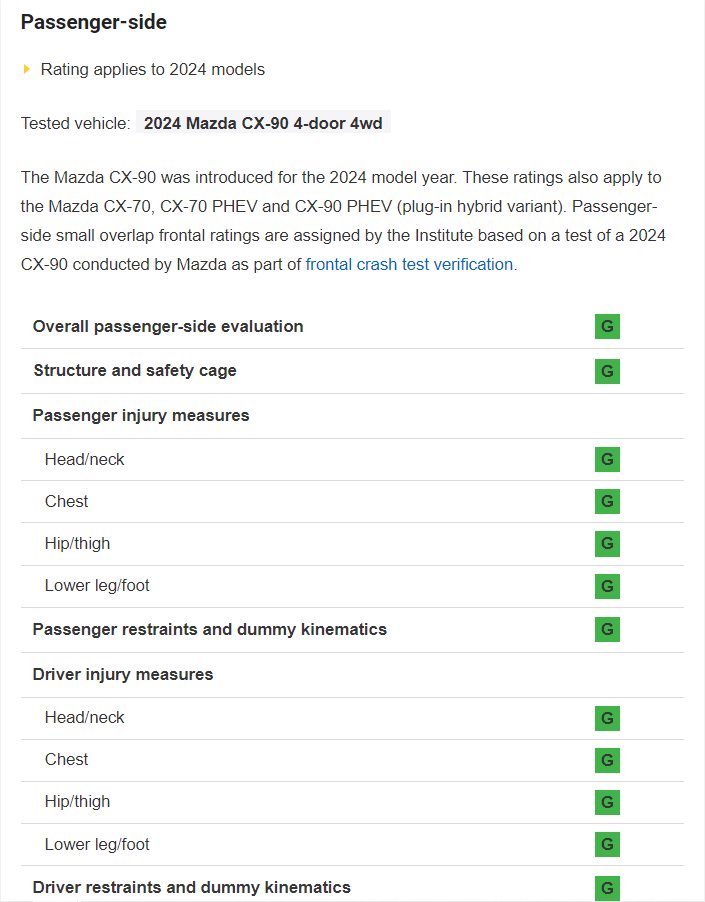Click the passenger Hip/thigh G rating icon
Viewport: 705px width, 902px height.
[607, 544]
